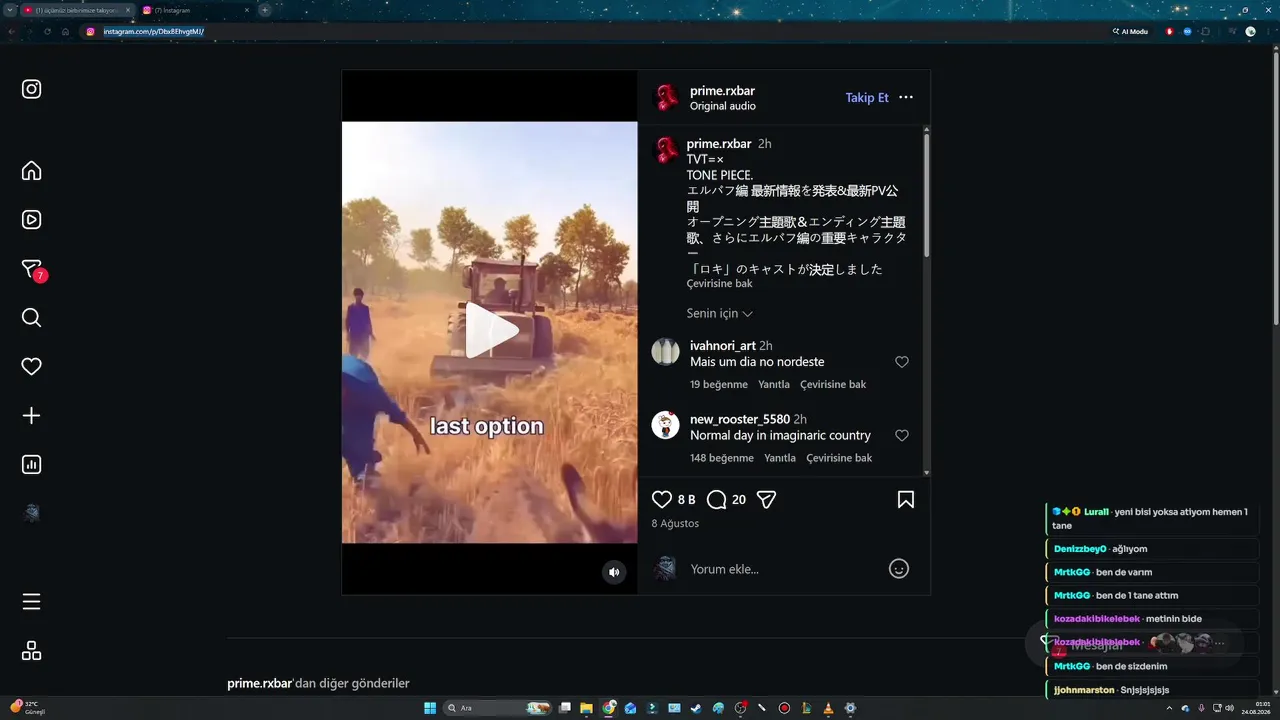Image resolution: width=1280 pixels, height=720 pixels.
Task: Open Windows Start menu
Action: coord(429,708)
